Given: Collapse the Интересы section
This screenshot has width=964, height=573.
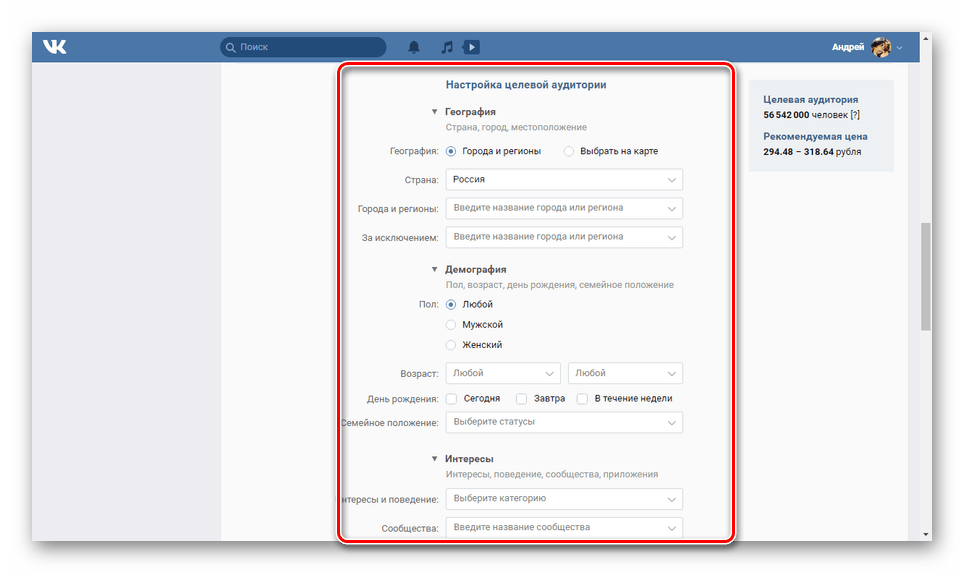Looking at the screenshot, I should click(x=435, y=459).
